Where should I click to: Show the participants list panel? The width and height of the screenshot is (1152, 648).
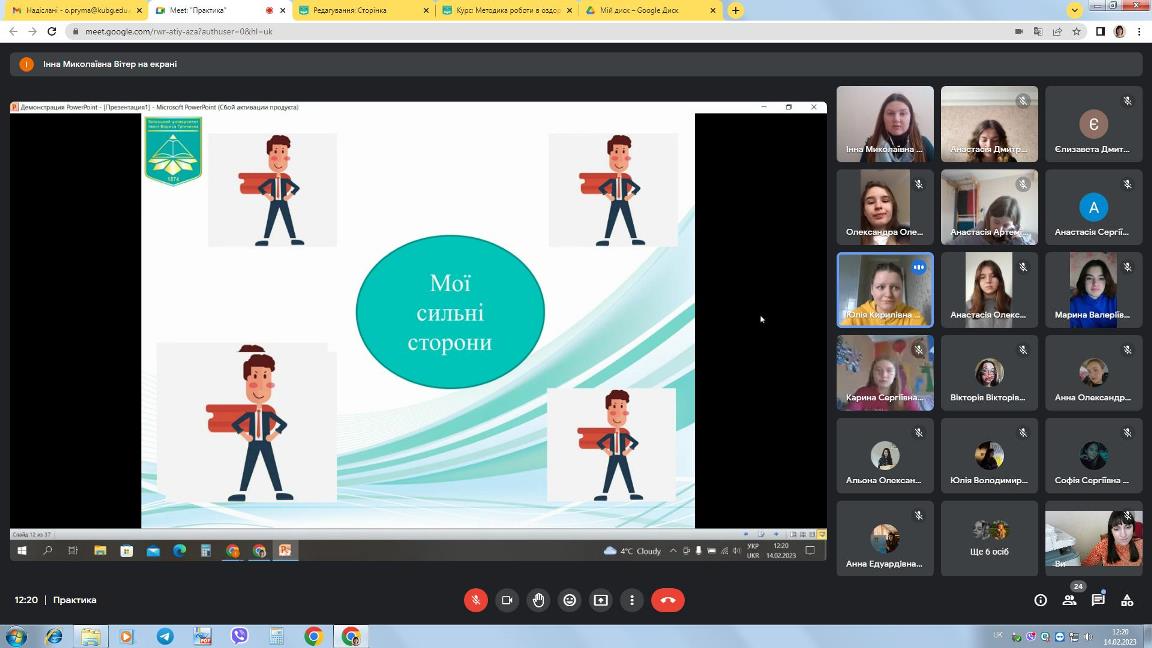click(1069, 600)
